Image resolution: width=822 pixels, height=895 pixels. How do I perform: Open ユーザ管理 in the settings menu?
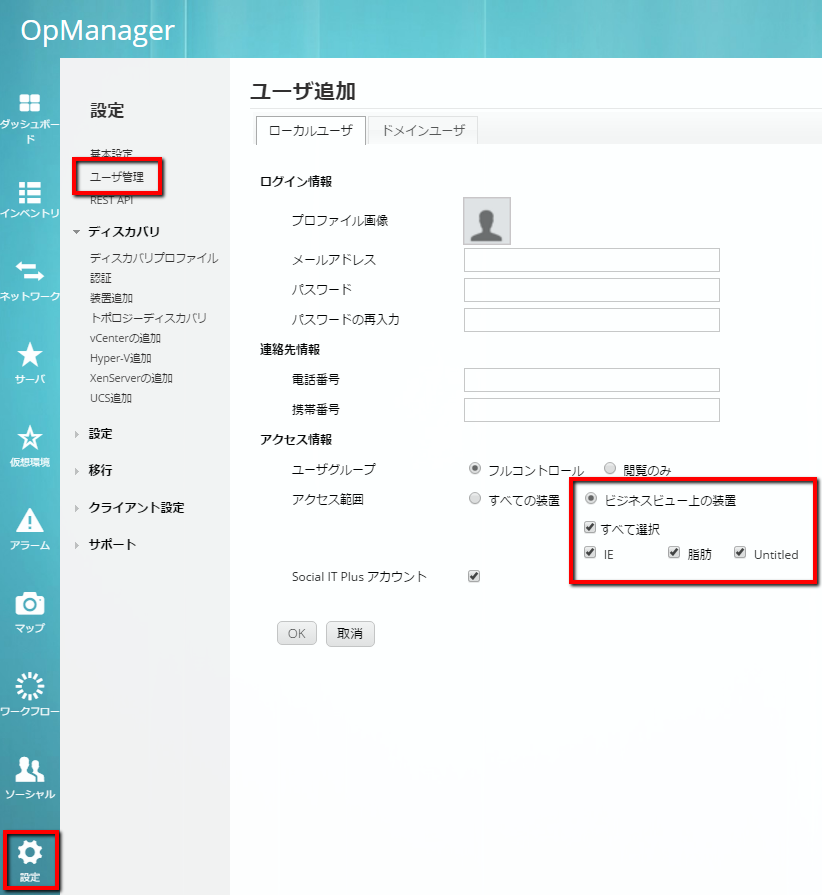pyautogui.click(x=117, y=177)
